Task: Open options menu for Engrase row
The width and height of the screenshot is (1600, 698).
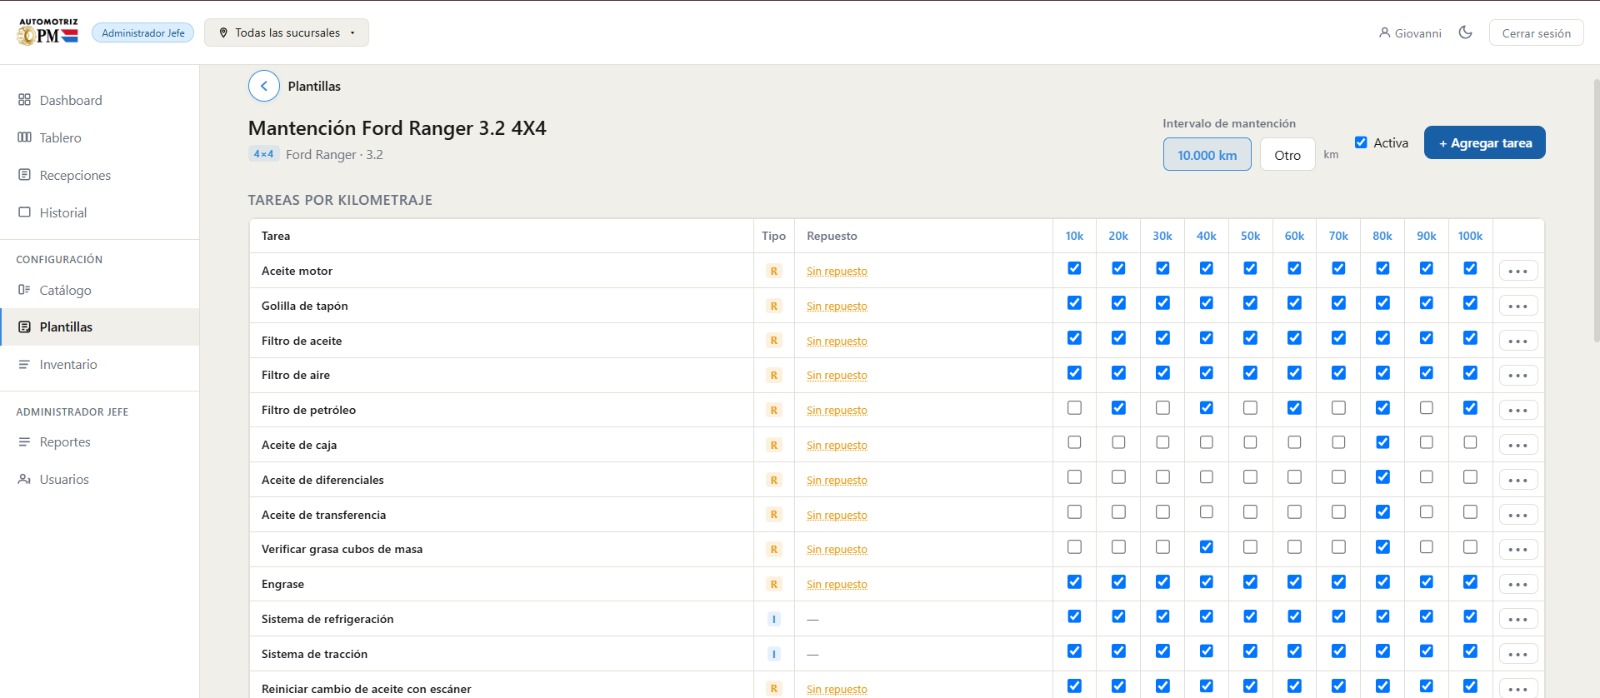Action: 1518,584
